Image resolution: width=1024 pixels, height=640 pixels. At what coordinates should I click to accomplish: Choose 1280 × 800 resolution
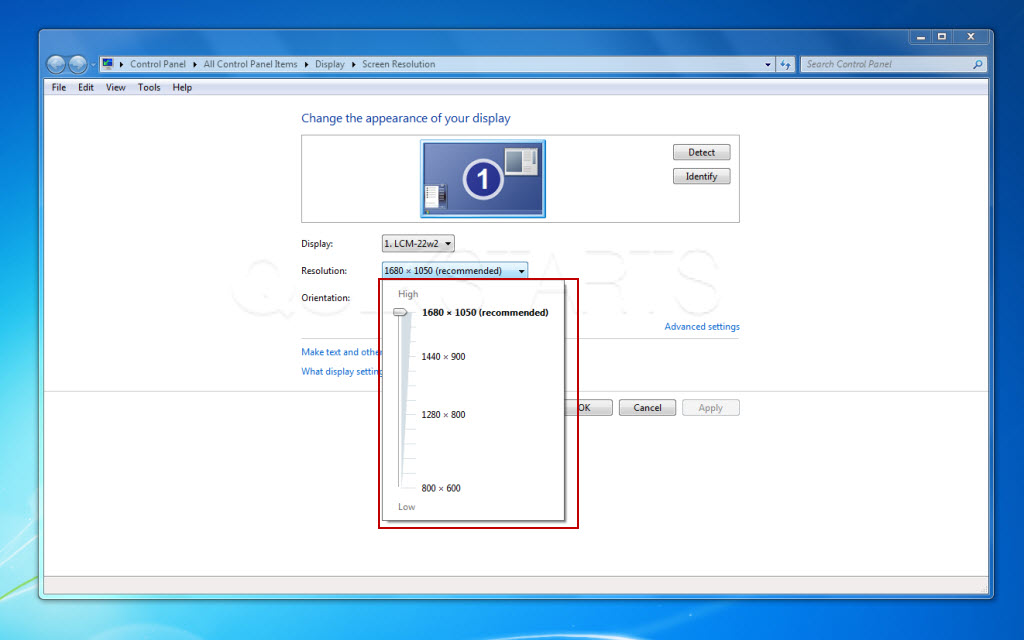[443, 415]
